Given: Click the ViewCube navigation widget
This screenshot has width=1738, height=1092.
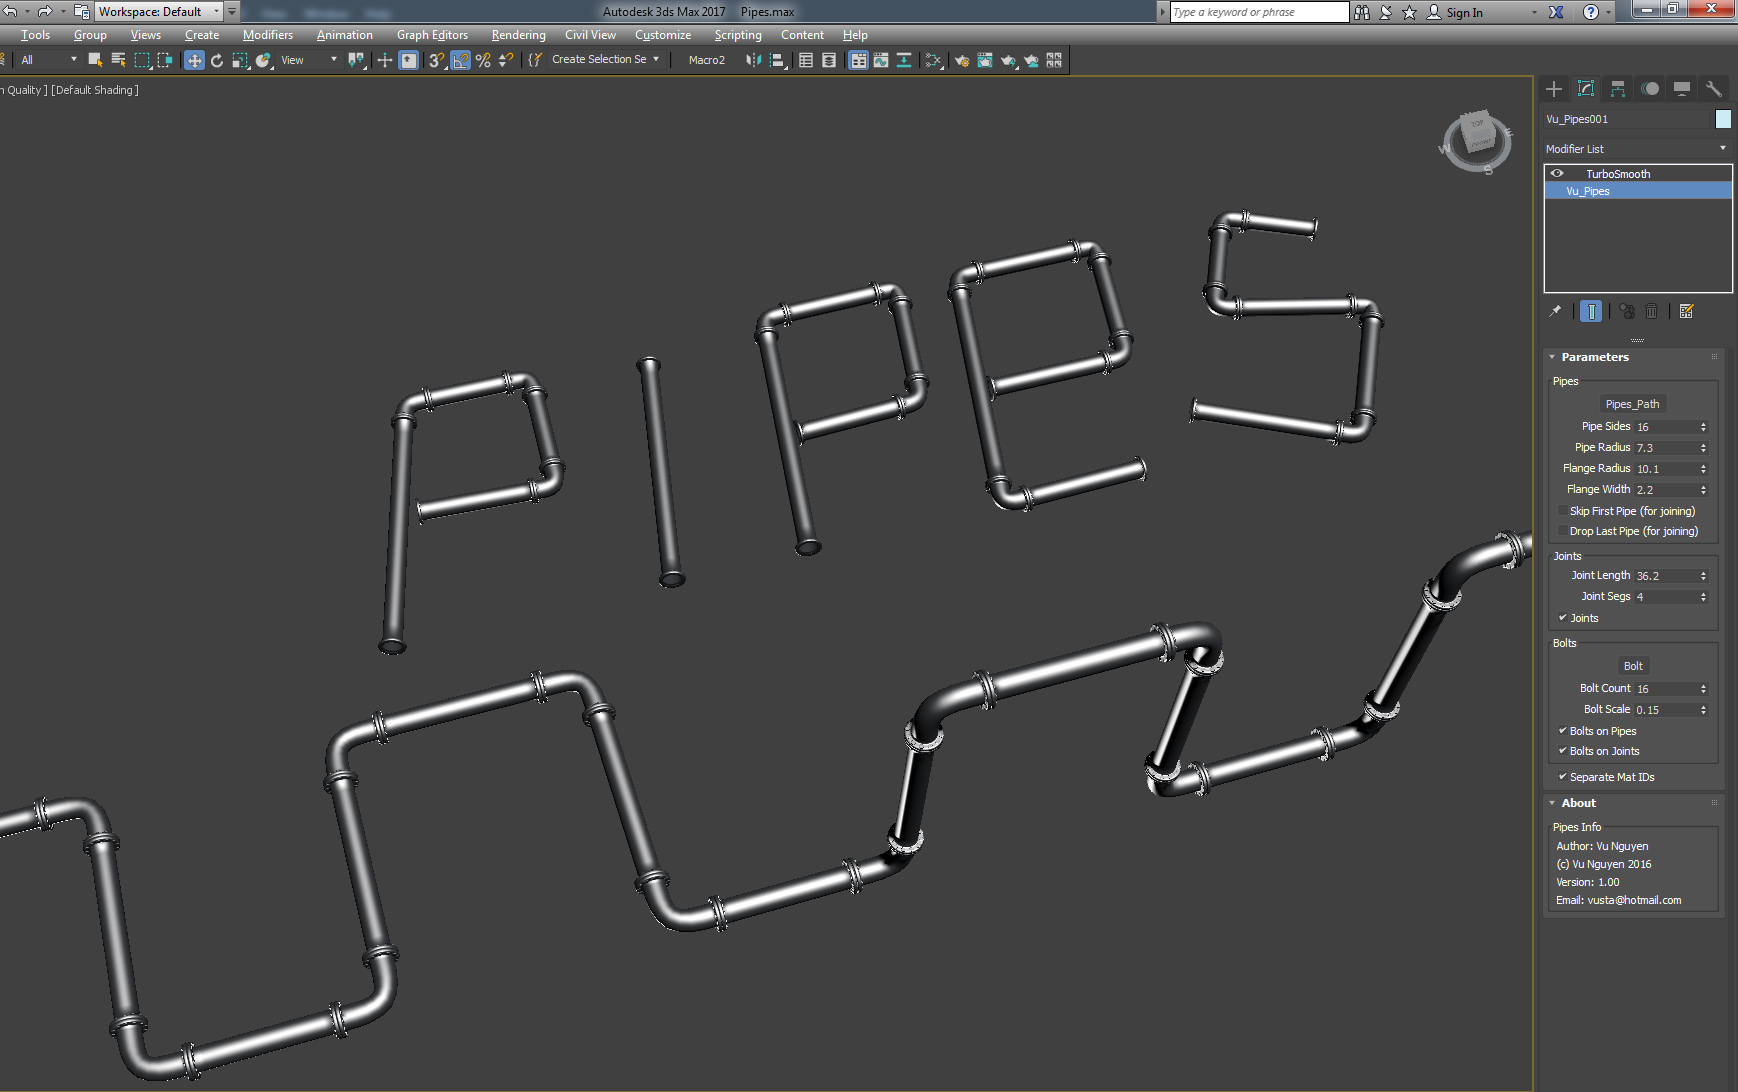Looking at the screenshot, I should pos(1477,139).
